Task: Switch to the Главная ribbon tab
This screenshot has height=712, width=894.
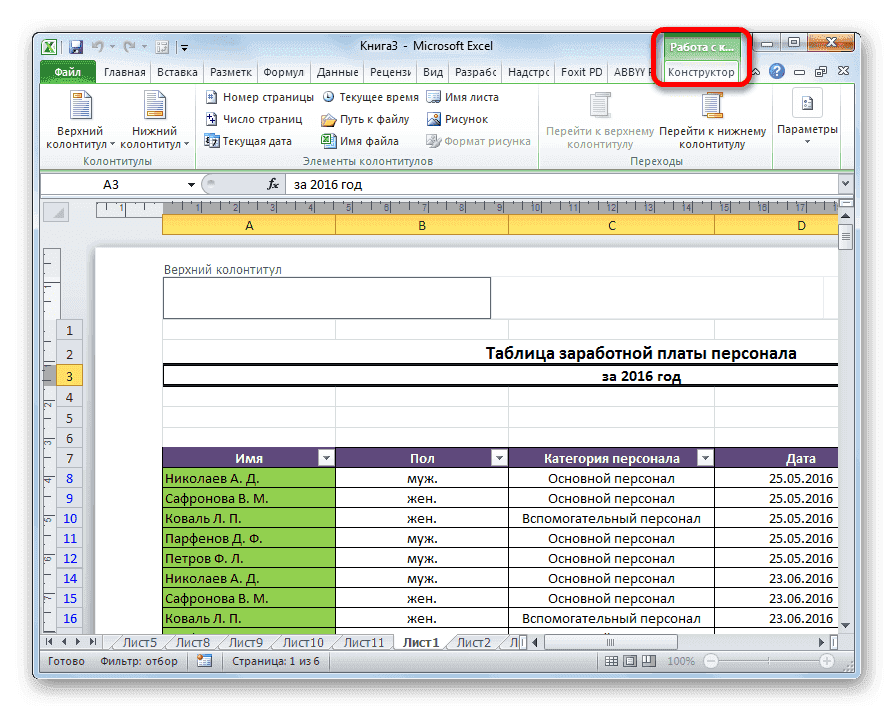Action: 125,71
